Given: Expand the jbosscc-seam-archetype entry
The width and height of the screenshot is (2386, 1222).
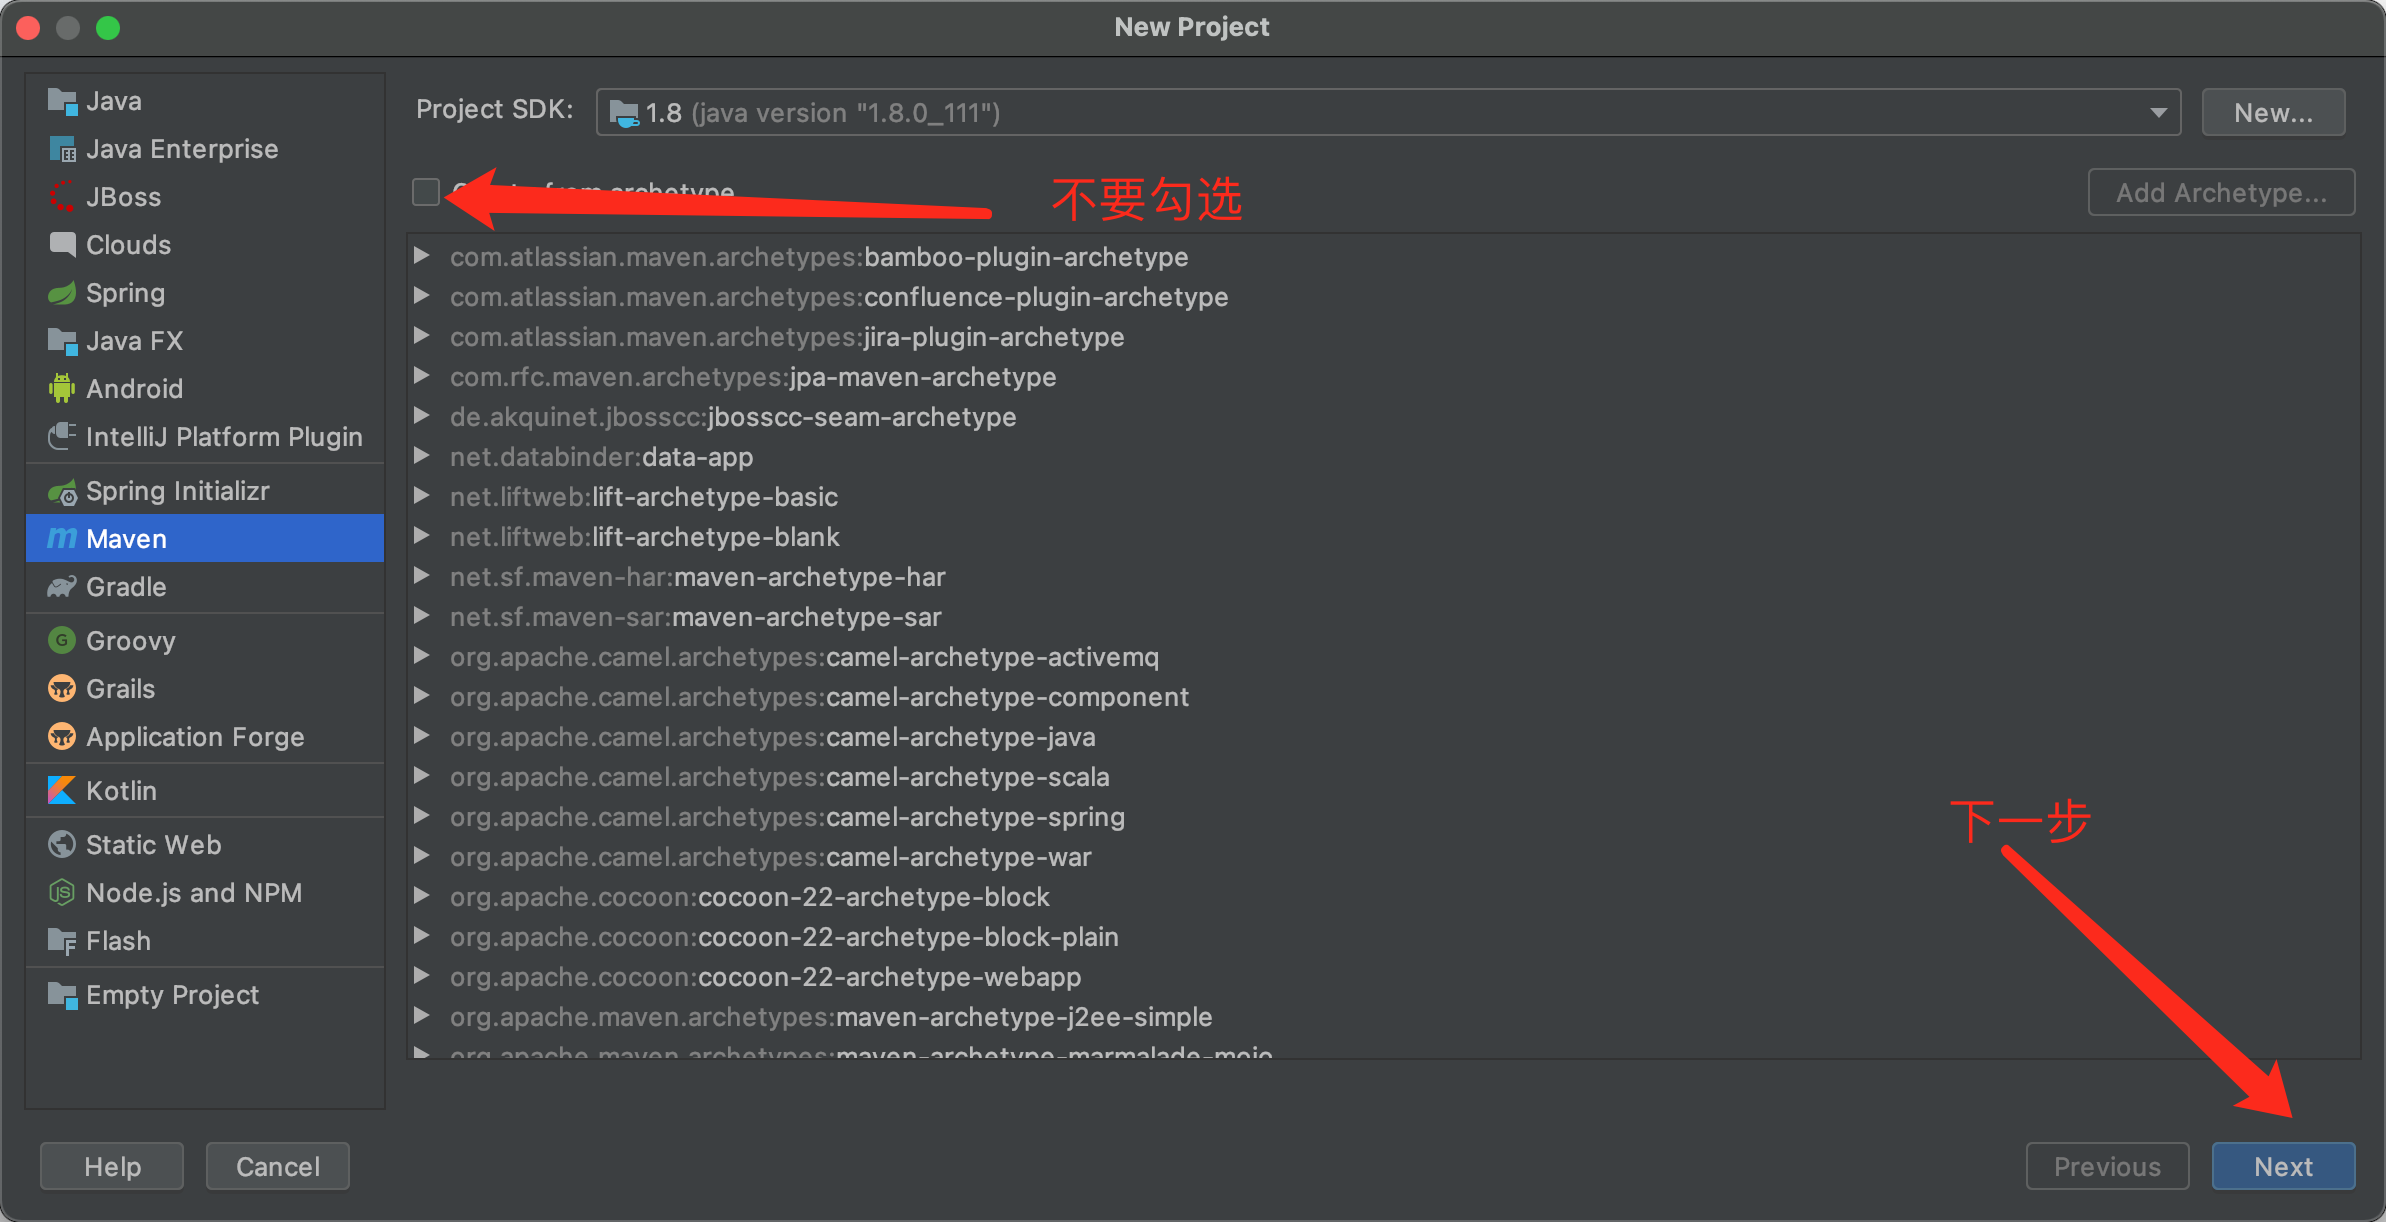Looking at the screenshot, I should tap(422, 416).
